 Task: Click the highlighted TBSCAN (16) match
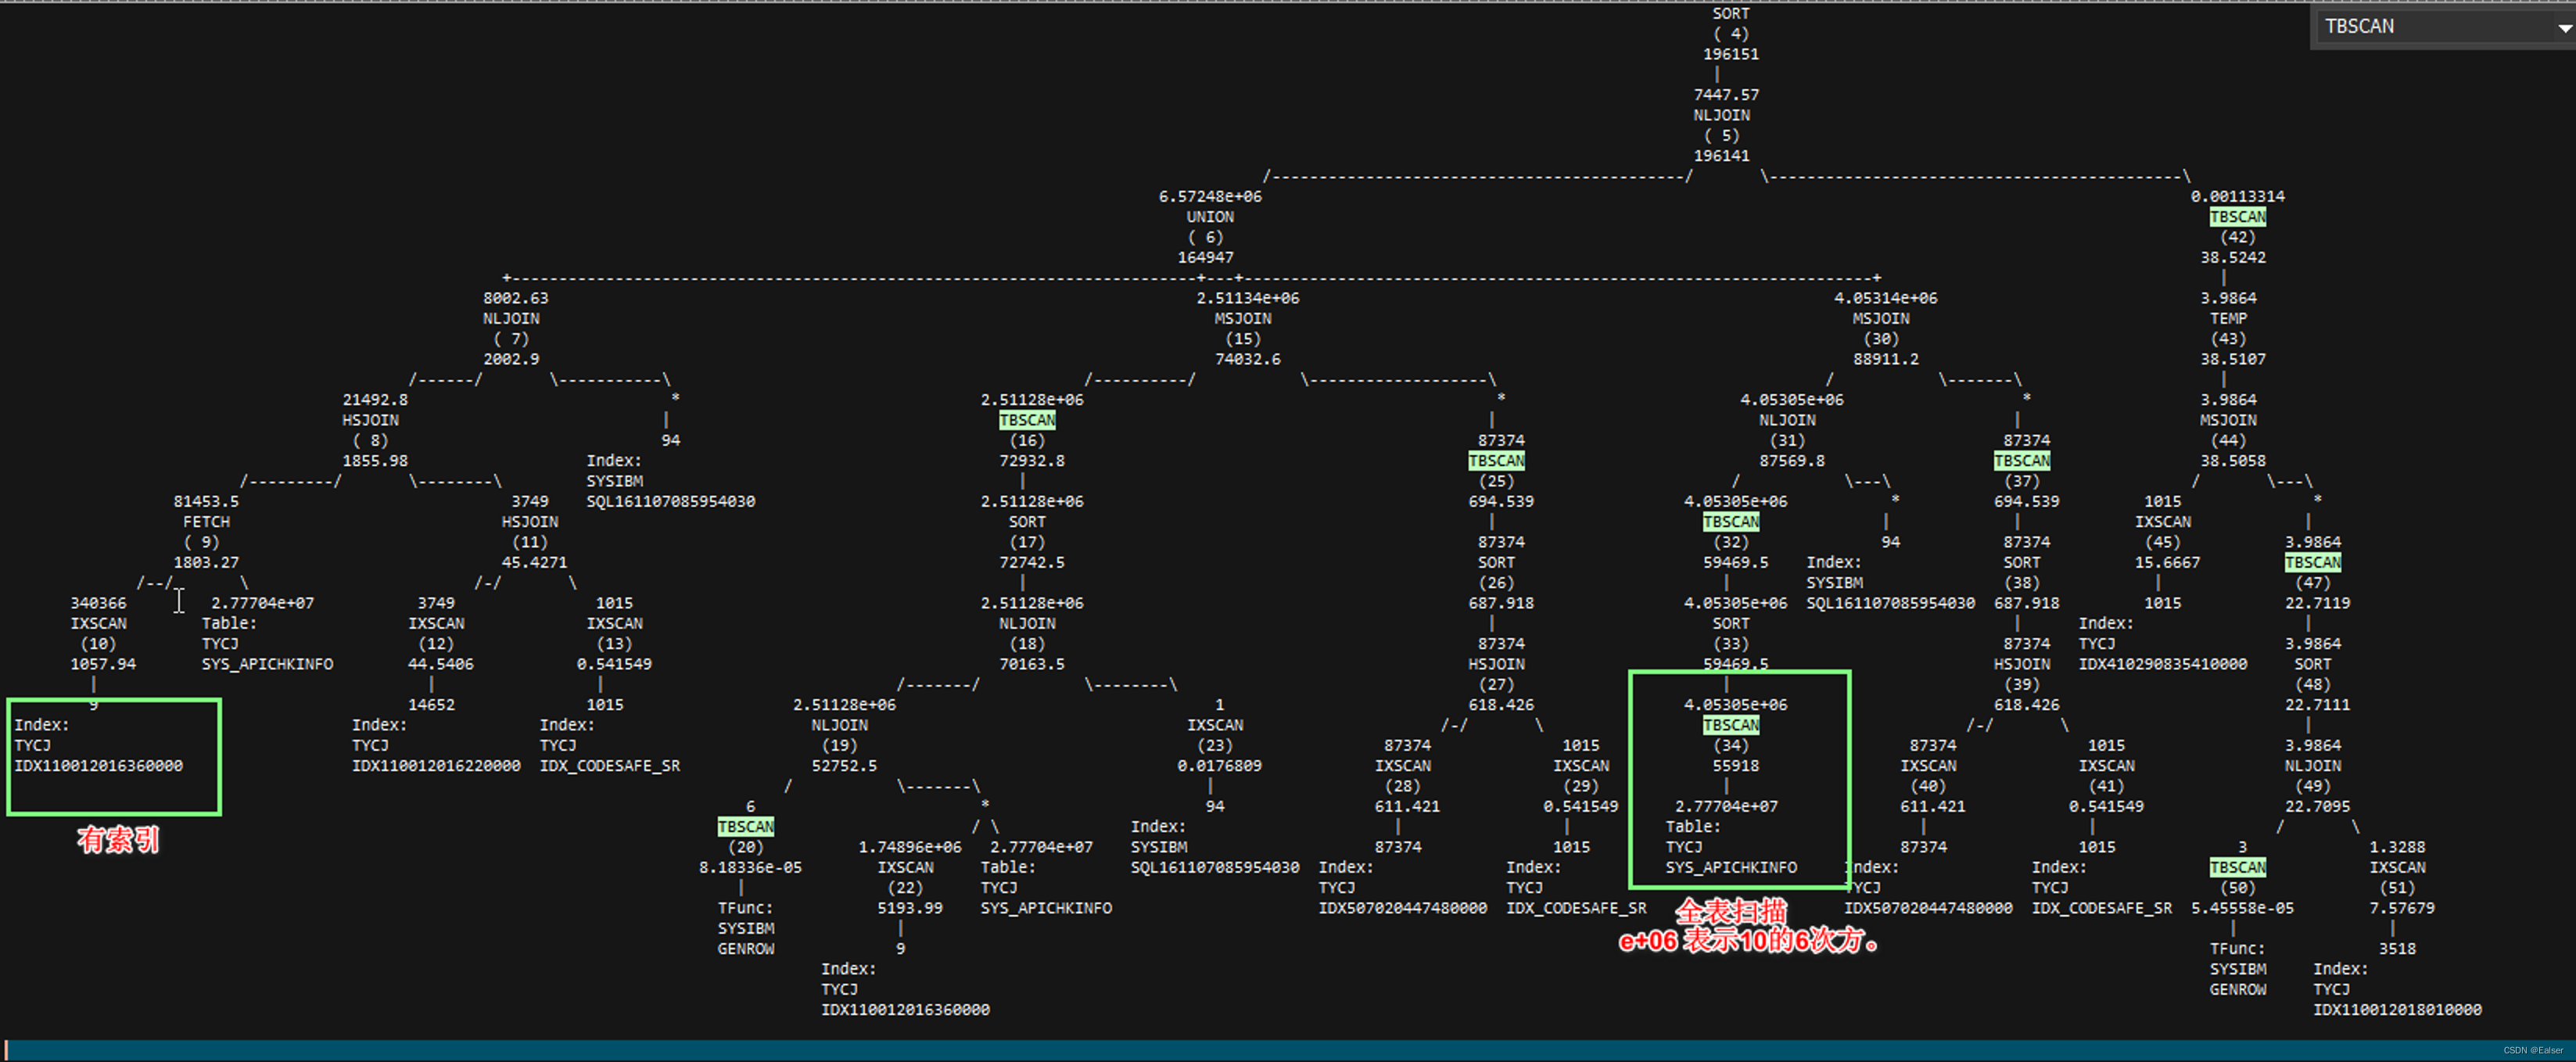(x=1027, y=420)
